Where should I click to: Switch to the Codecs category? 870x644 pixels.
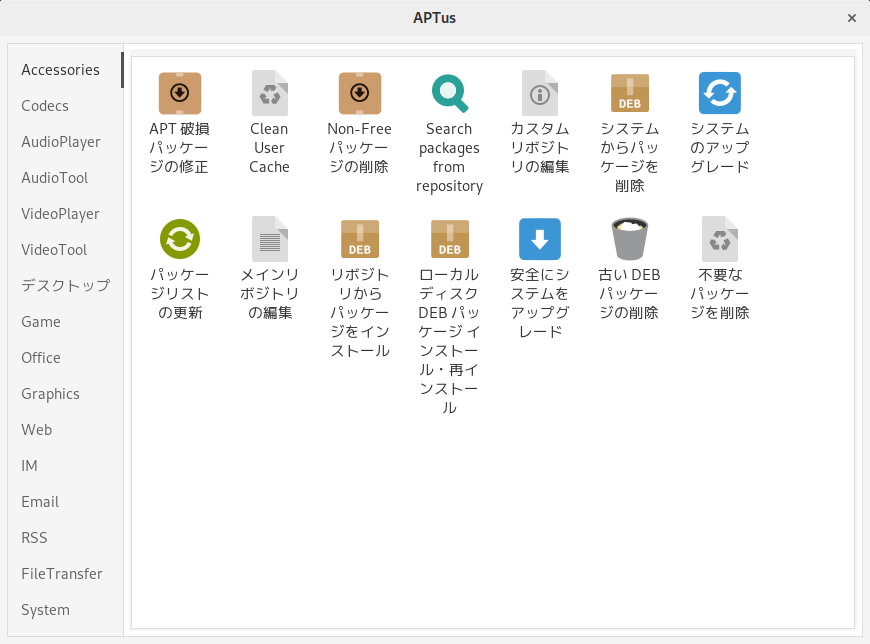[x=65, y=106]
